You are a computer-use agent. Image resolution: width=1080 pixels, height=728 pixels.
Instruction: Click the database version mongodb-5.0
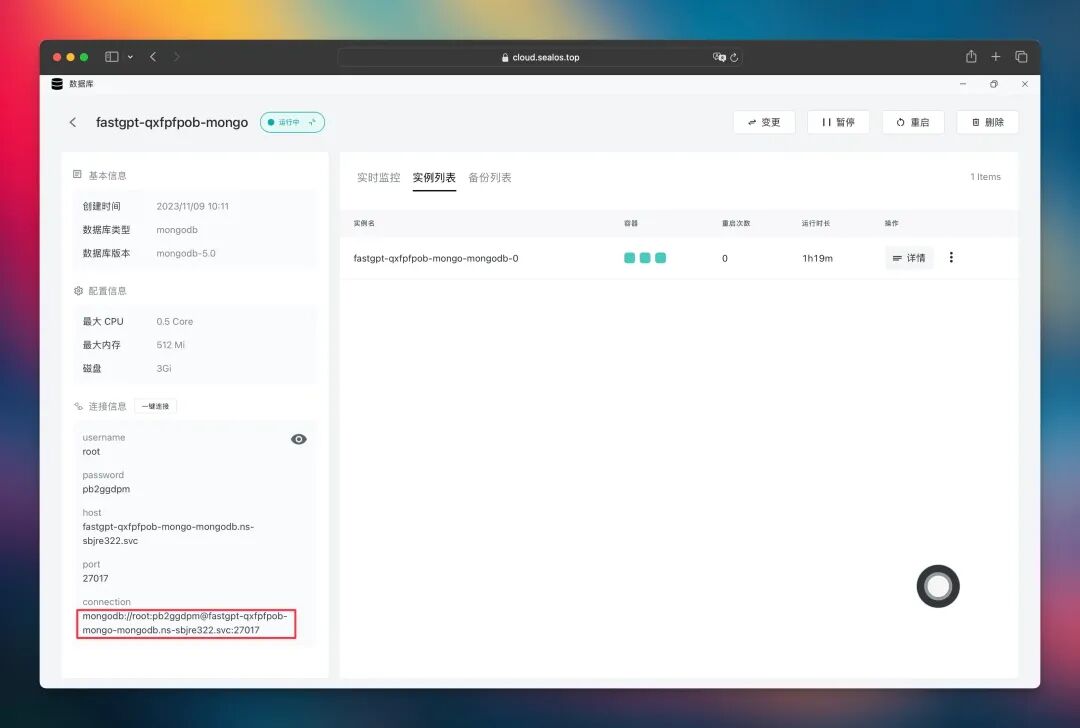point(186,253)
